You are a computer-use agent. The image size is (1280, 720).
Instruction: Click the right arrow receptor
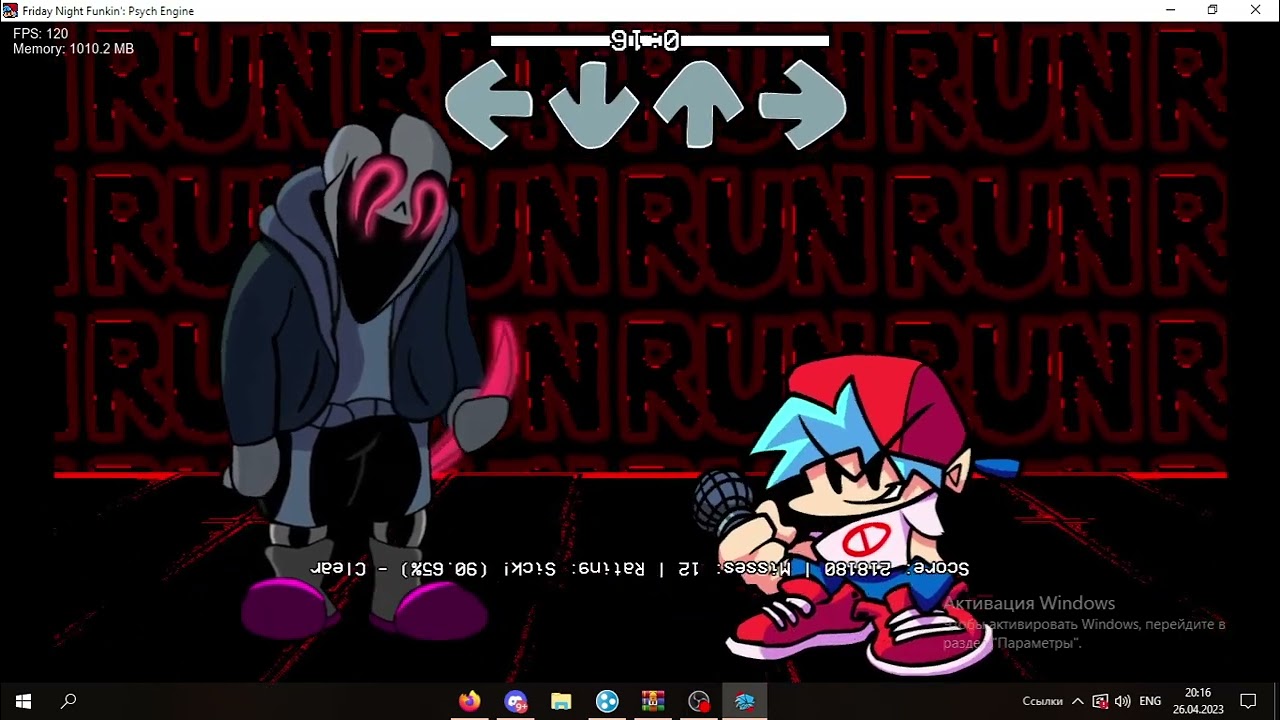803,104
